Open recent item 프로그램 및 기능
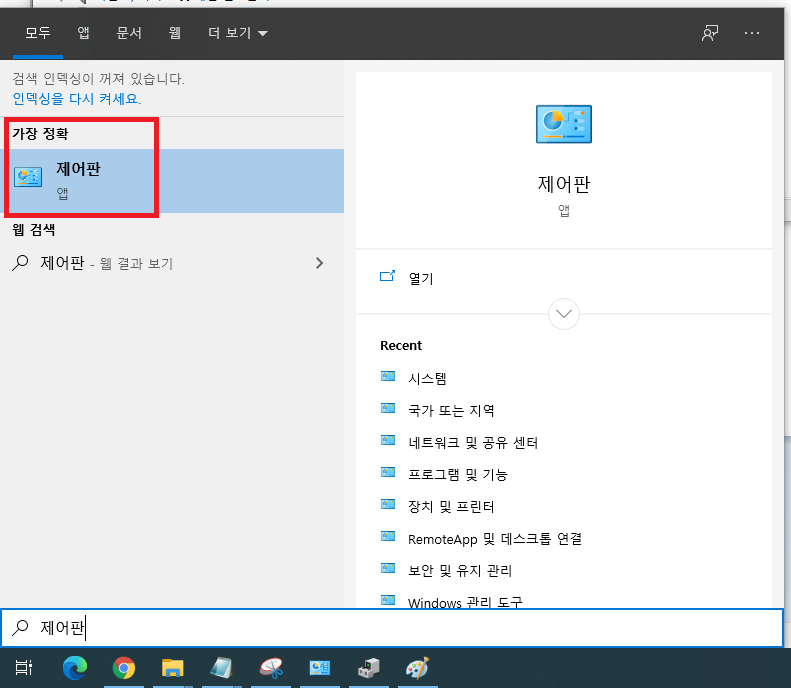Screen dimensions: 791x688 (458, 474)
